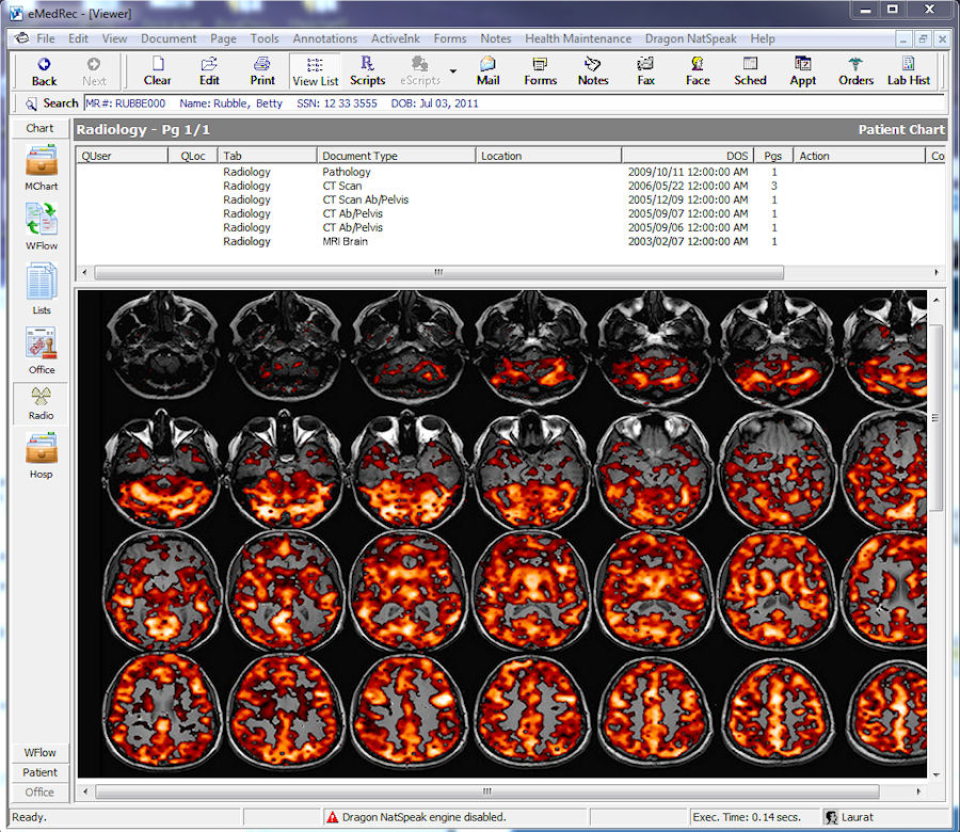
Task: Open the Hosp chart section
Action: (x=41, y=457)
